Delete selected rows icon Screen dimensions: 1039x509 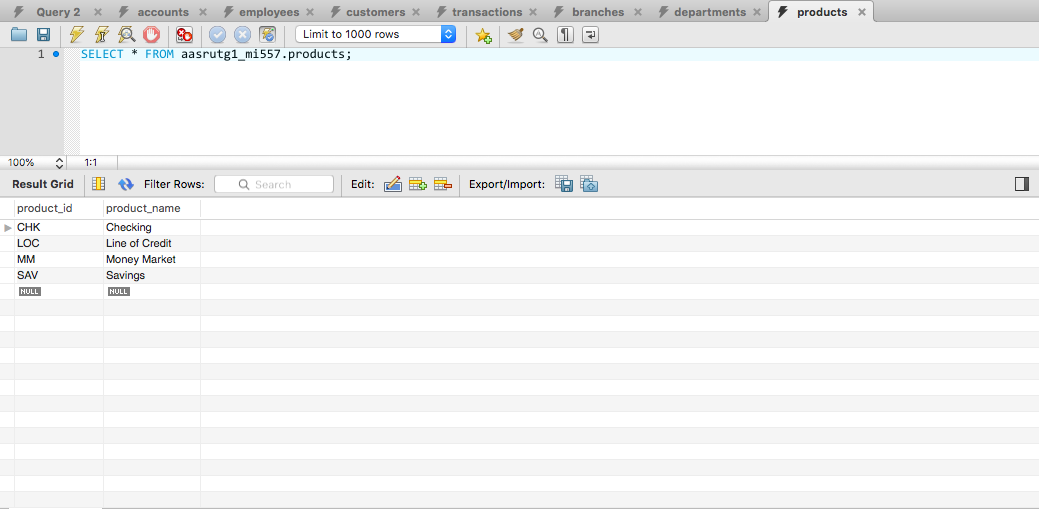click(x=443, y=184)
